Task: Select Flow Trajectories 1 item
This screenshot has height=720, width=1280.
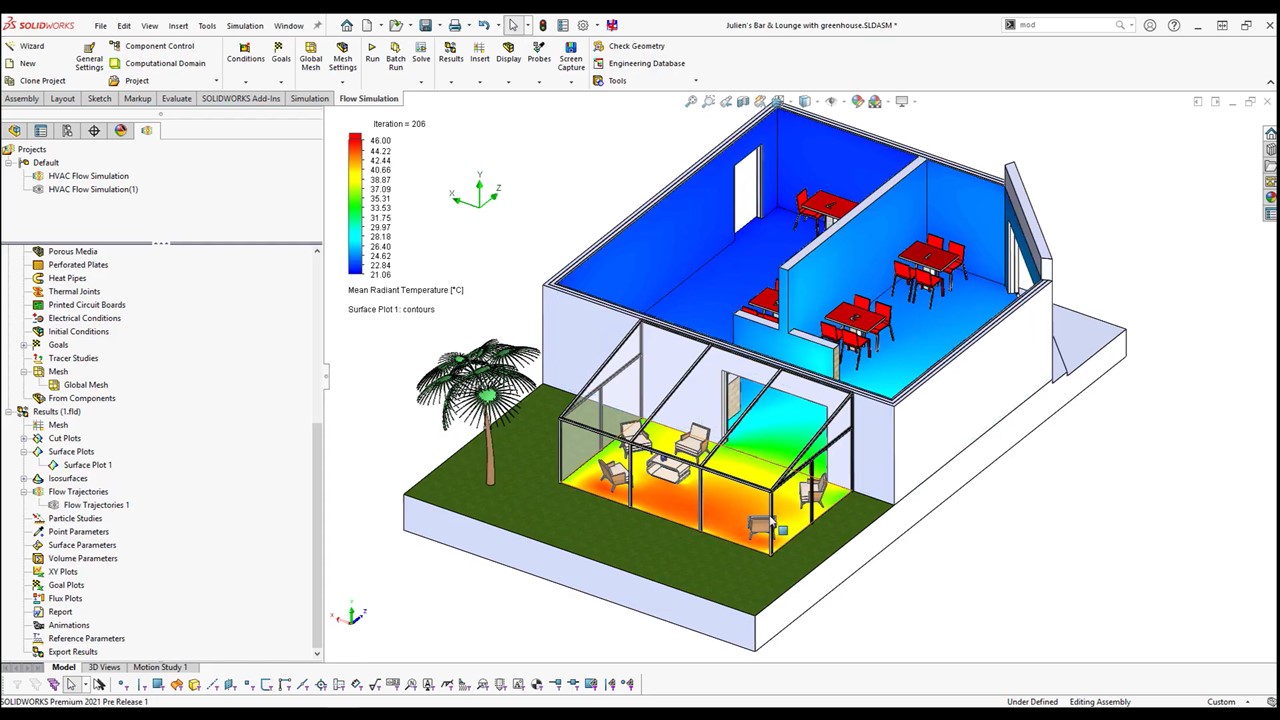Action: click(x=96, y=505)
